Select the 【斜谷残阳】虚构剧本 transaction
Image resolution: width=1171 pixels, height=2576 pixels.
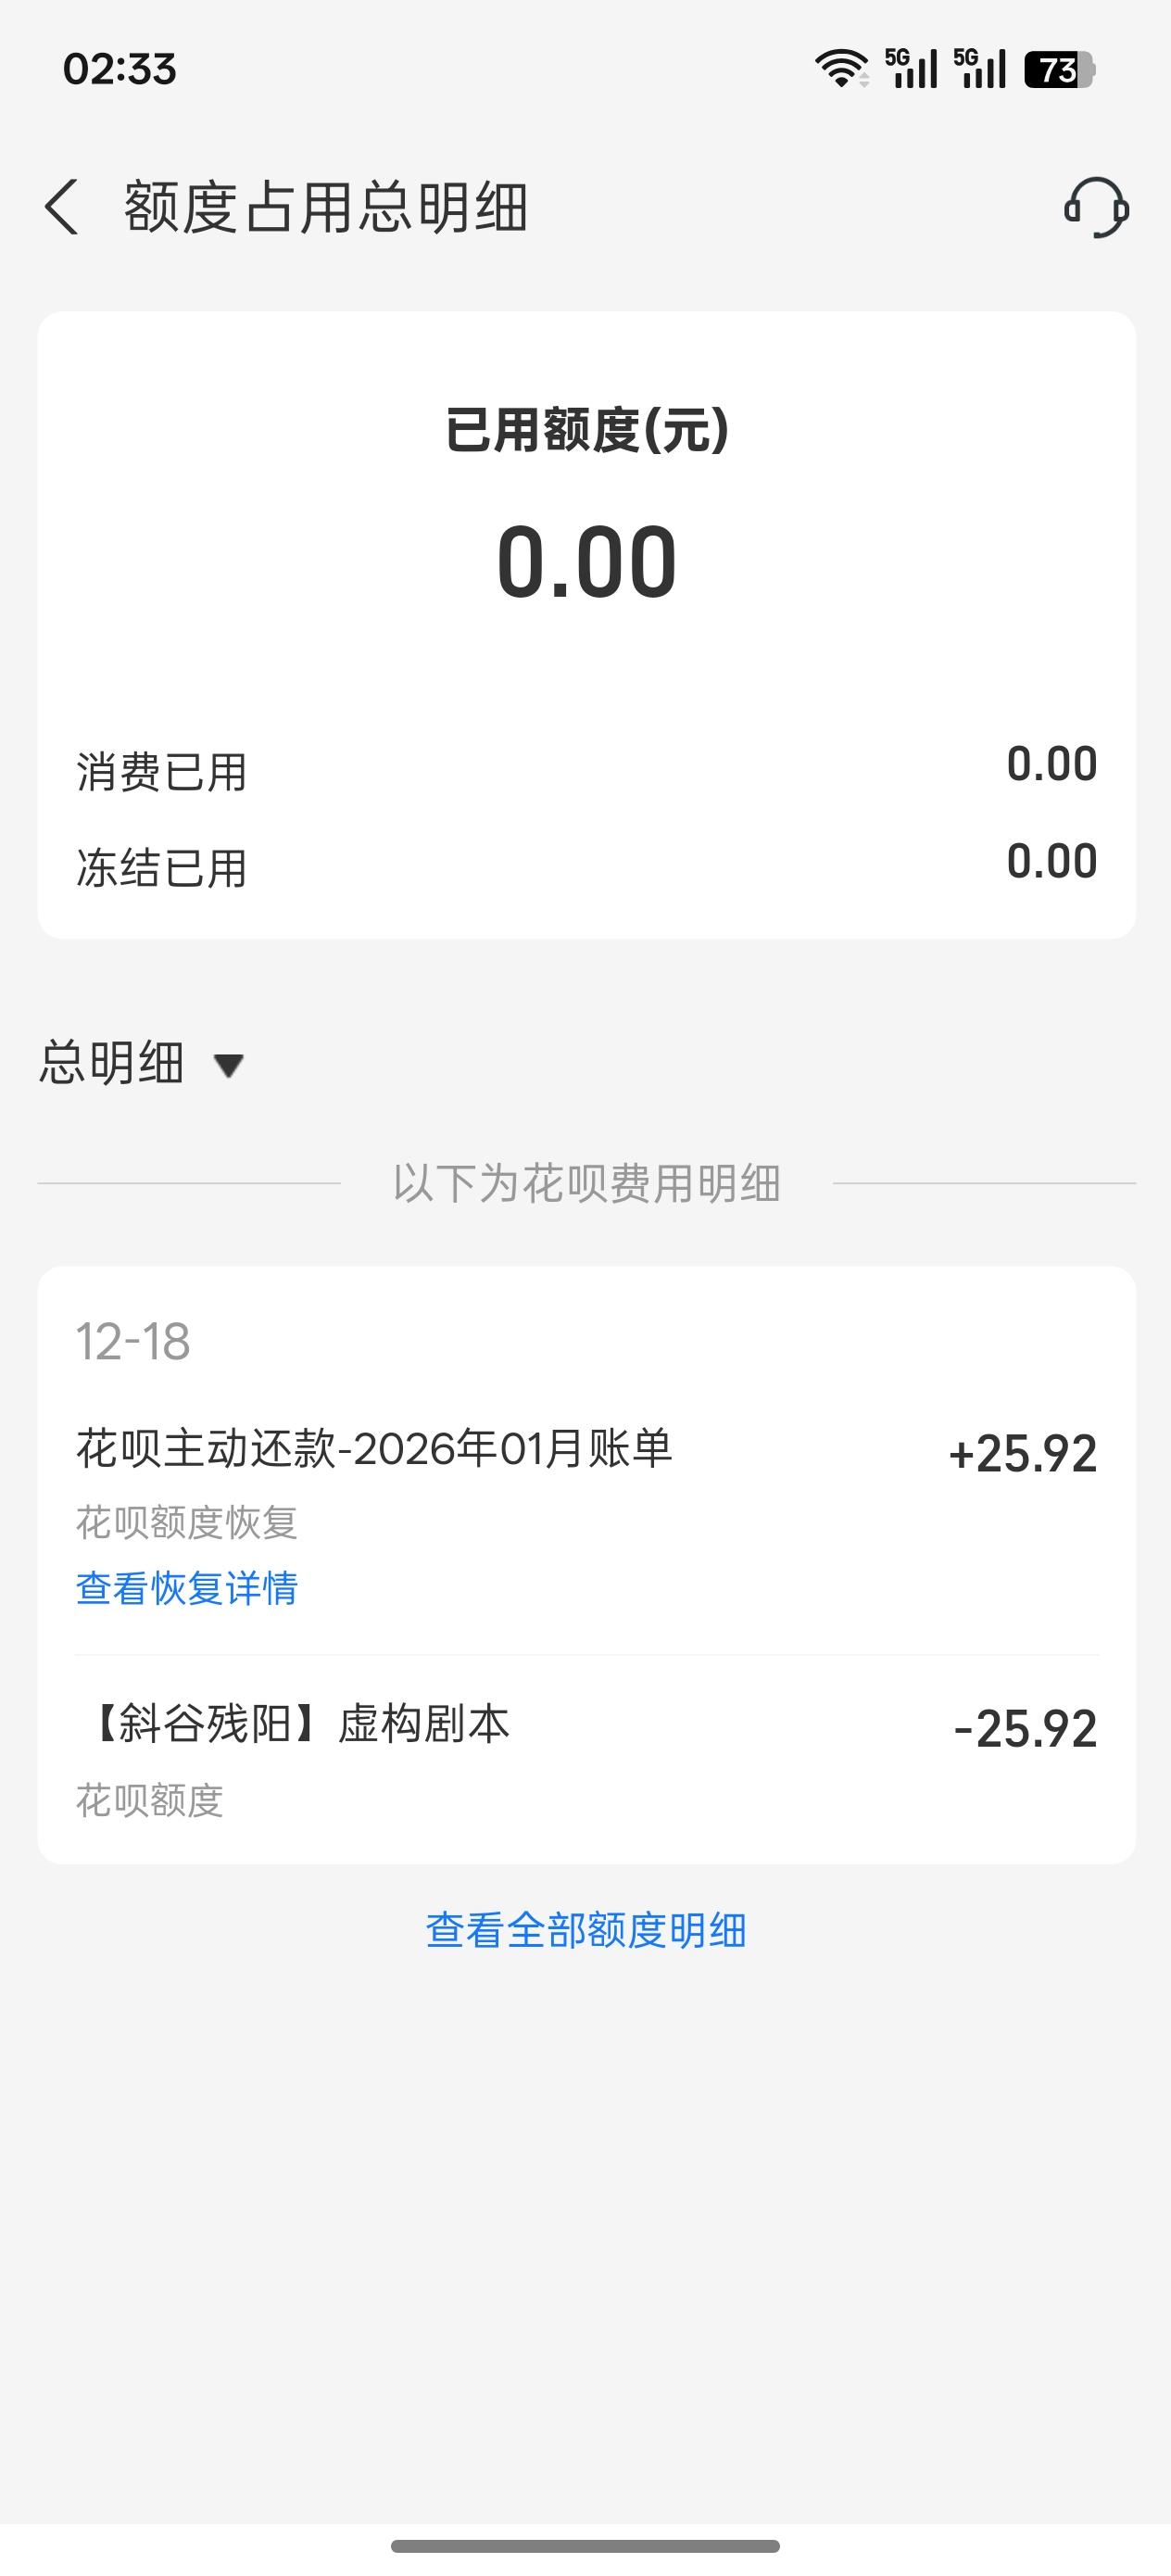(x=300, y=1724)
